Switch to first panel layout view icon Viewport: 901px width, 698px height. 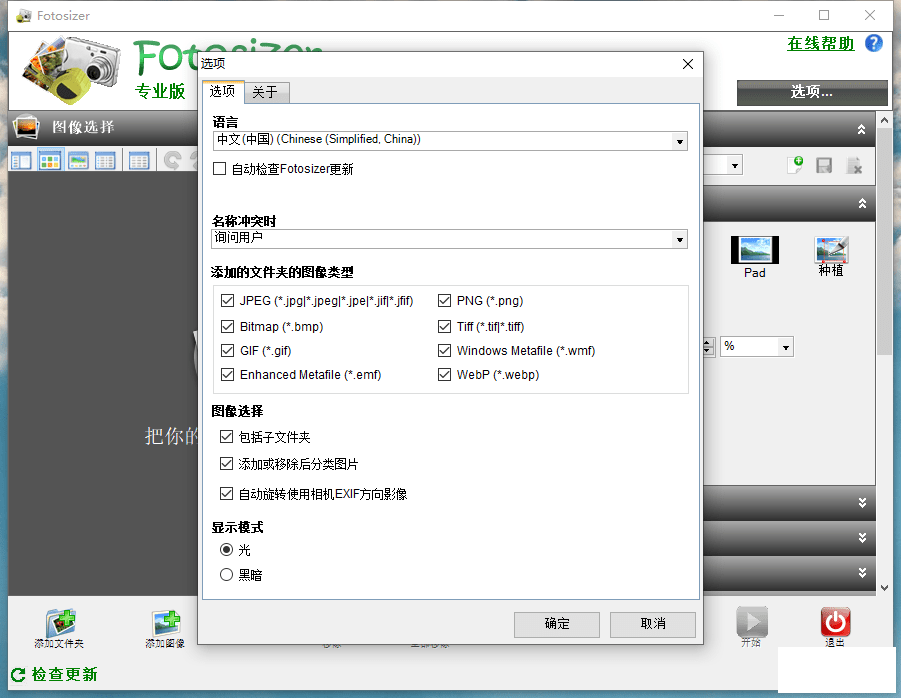pyautogui.click(x=22, y=161)
